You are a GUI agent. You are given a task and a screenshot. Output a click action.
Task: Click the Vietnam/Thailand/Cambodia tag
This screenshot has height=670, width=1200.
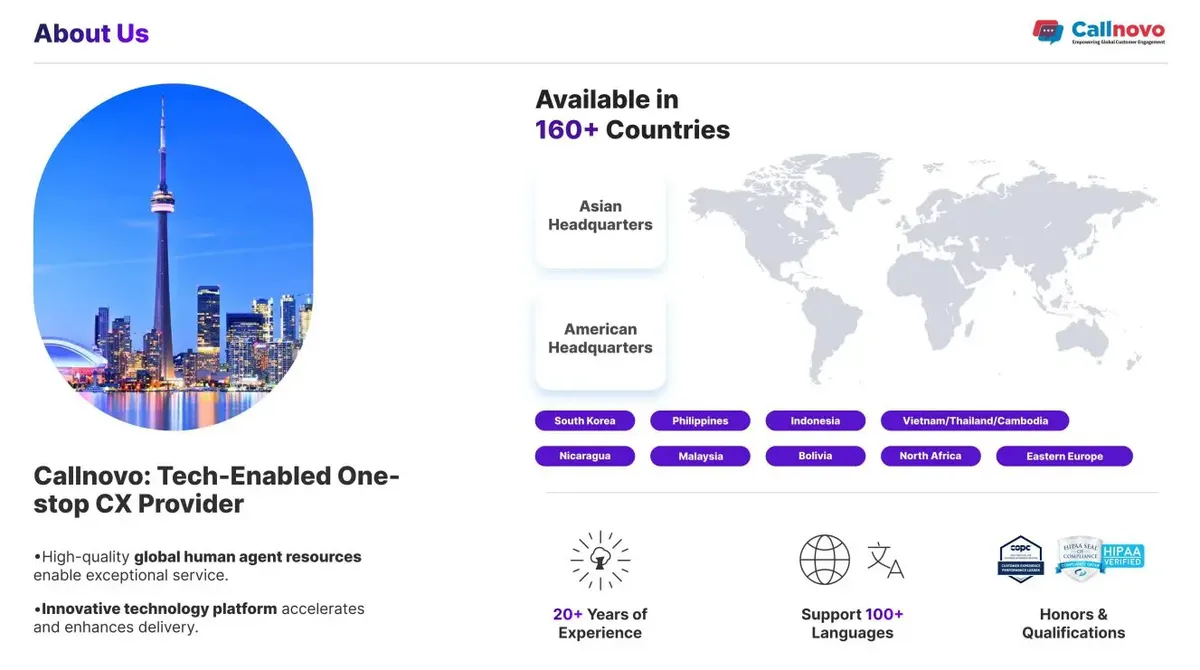point(975,421)
